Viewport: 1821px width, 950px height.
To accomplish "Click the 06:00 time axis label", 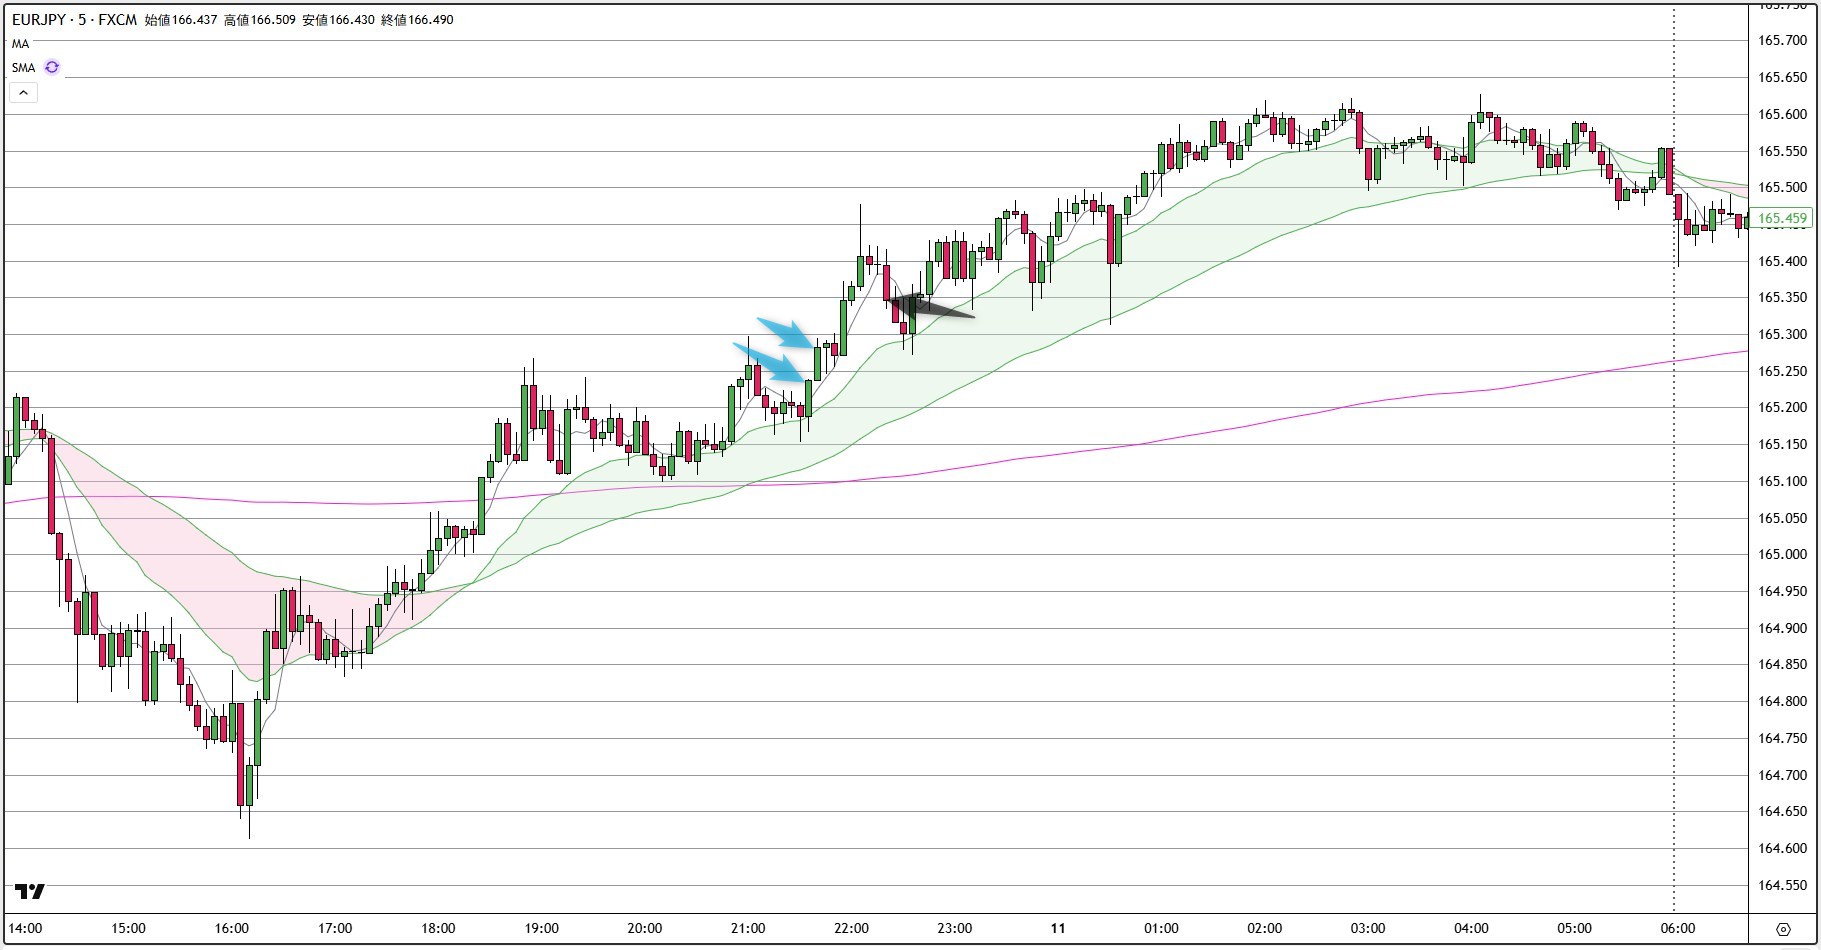I will [x=1678, y=928].
